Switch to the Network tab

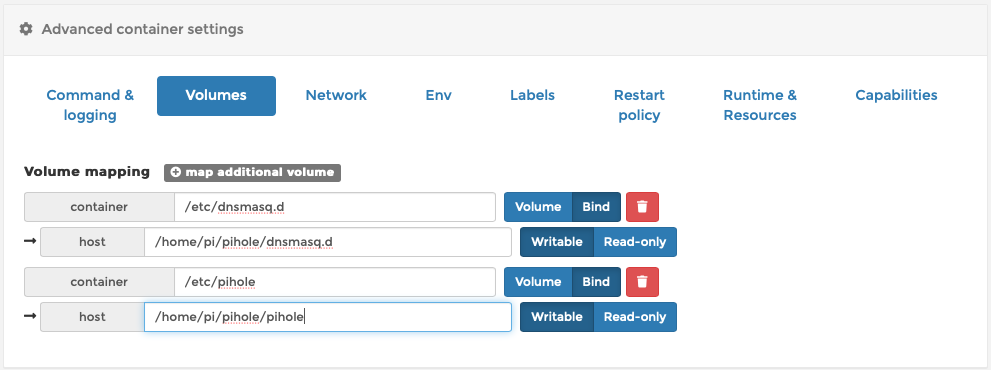coord(336,96)
